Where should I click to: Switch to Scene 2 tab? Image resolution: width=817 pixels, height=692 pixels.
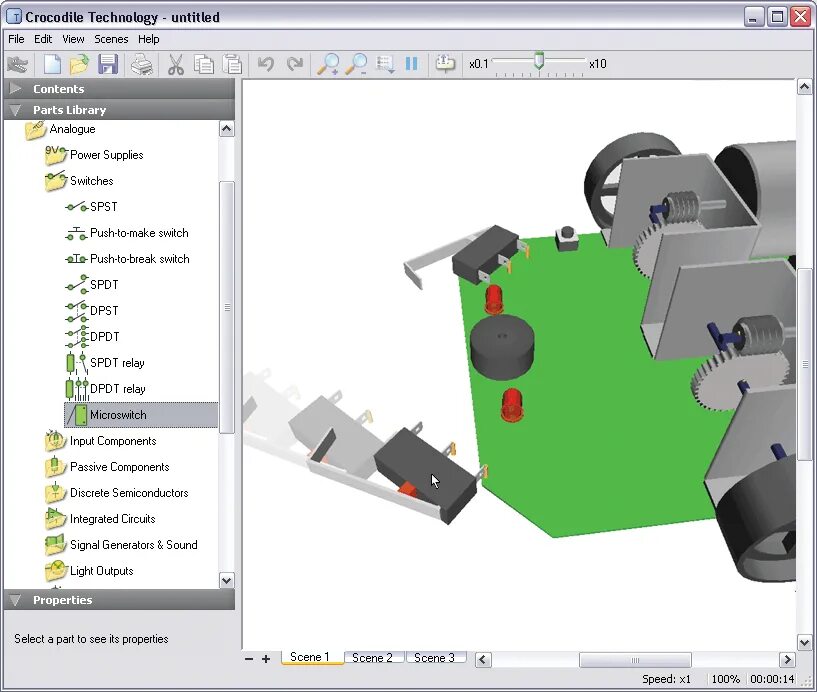click(x=373, y=658)
